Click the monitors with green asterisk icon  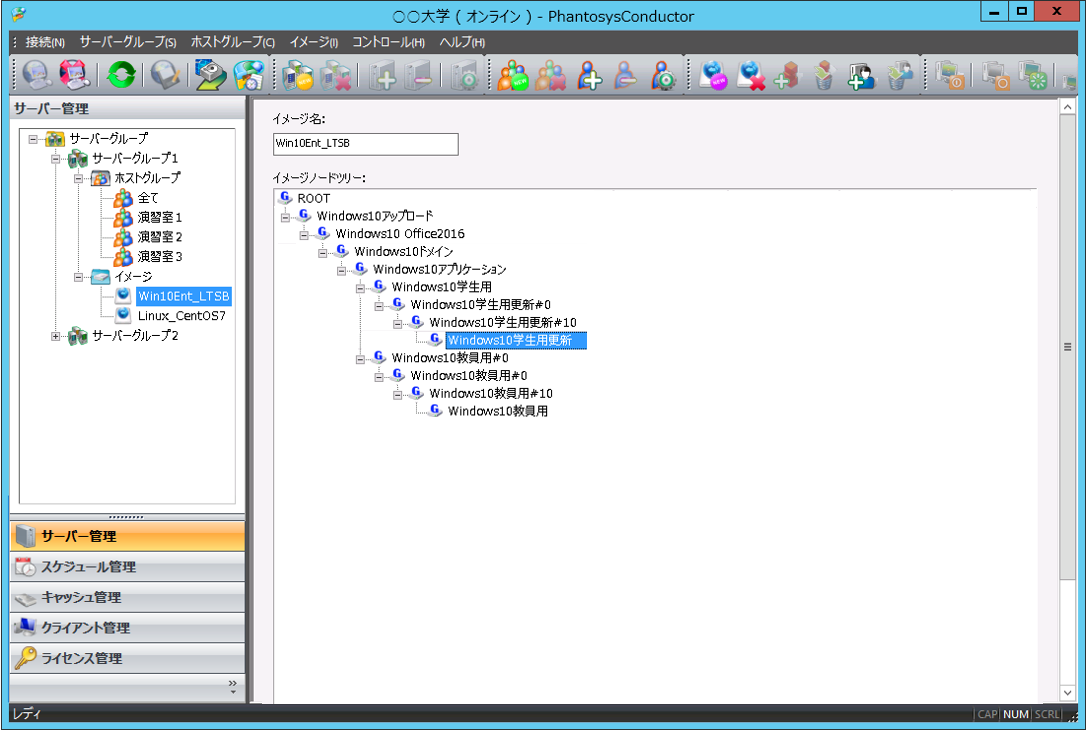click(x=1035, y=75)
